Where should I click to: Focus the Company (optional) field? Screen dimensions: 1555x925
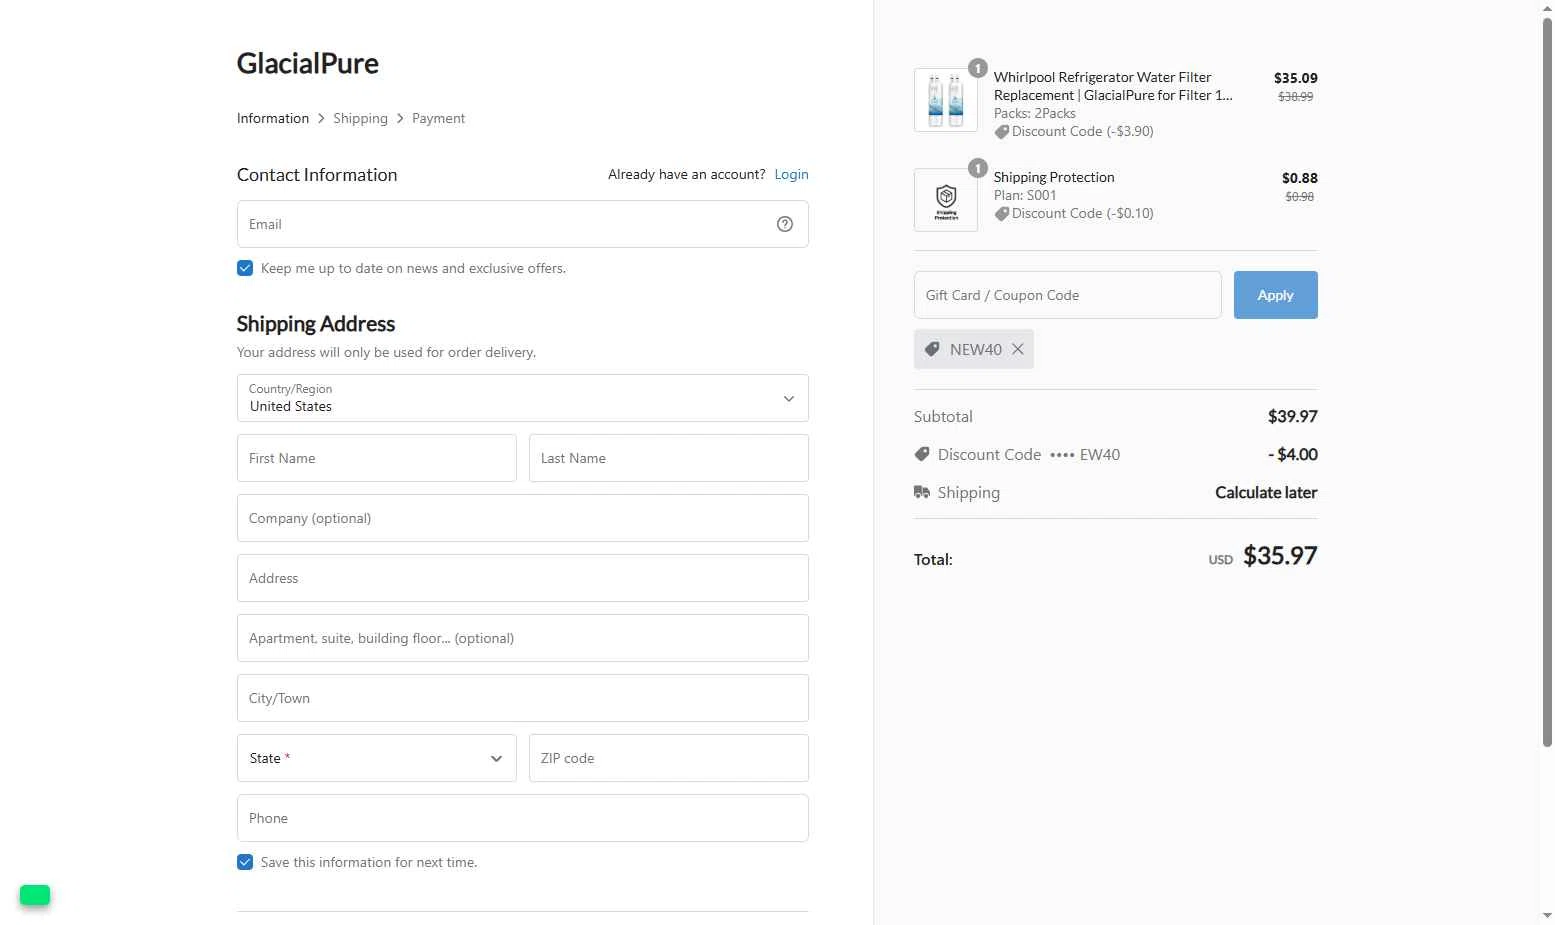[x=522, y=518]
